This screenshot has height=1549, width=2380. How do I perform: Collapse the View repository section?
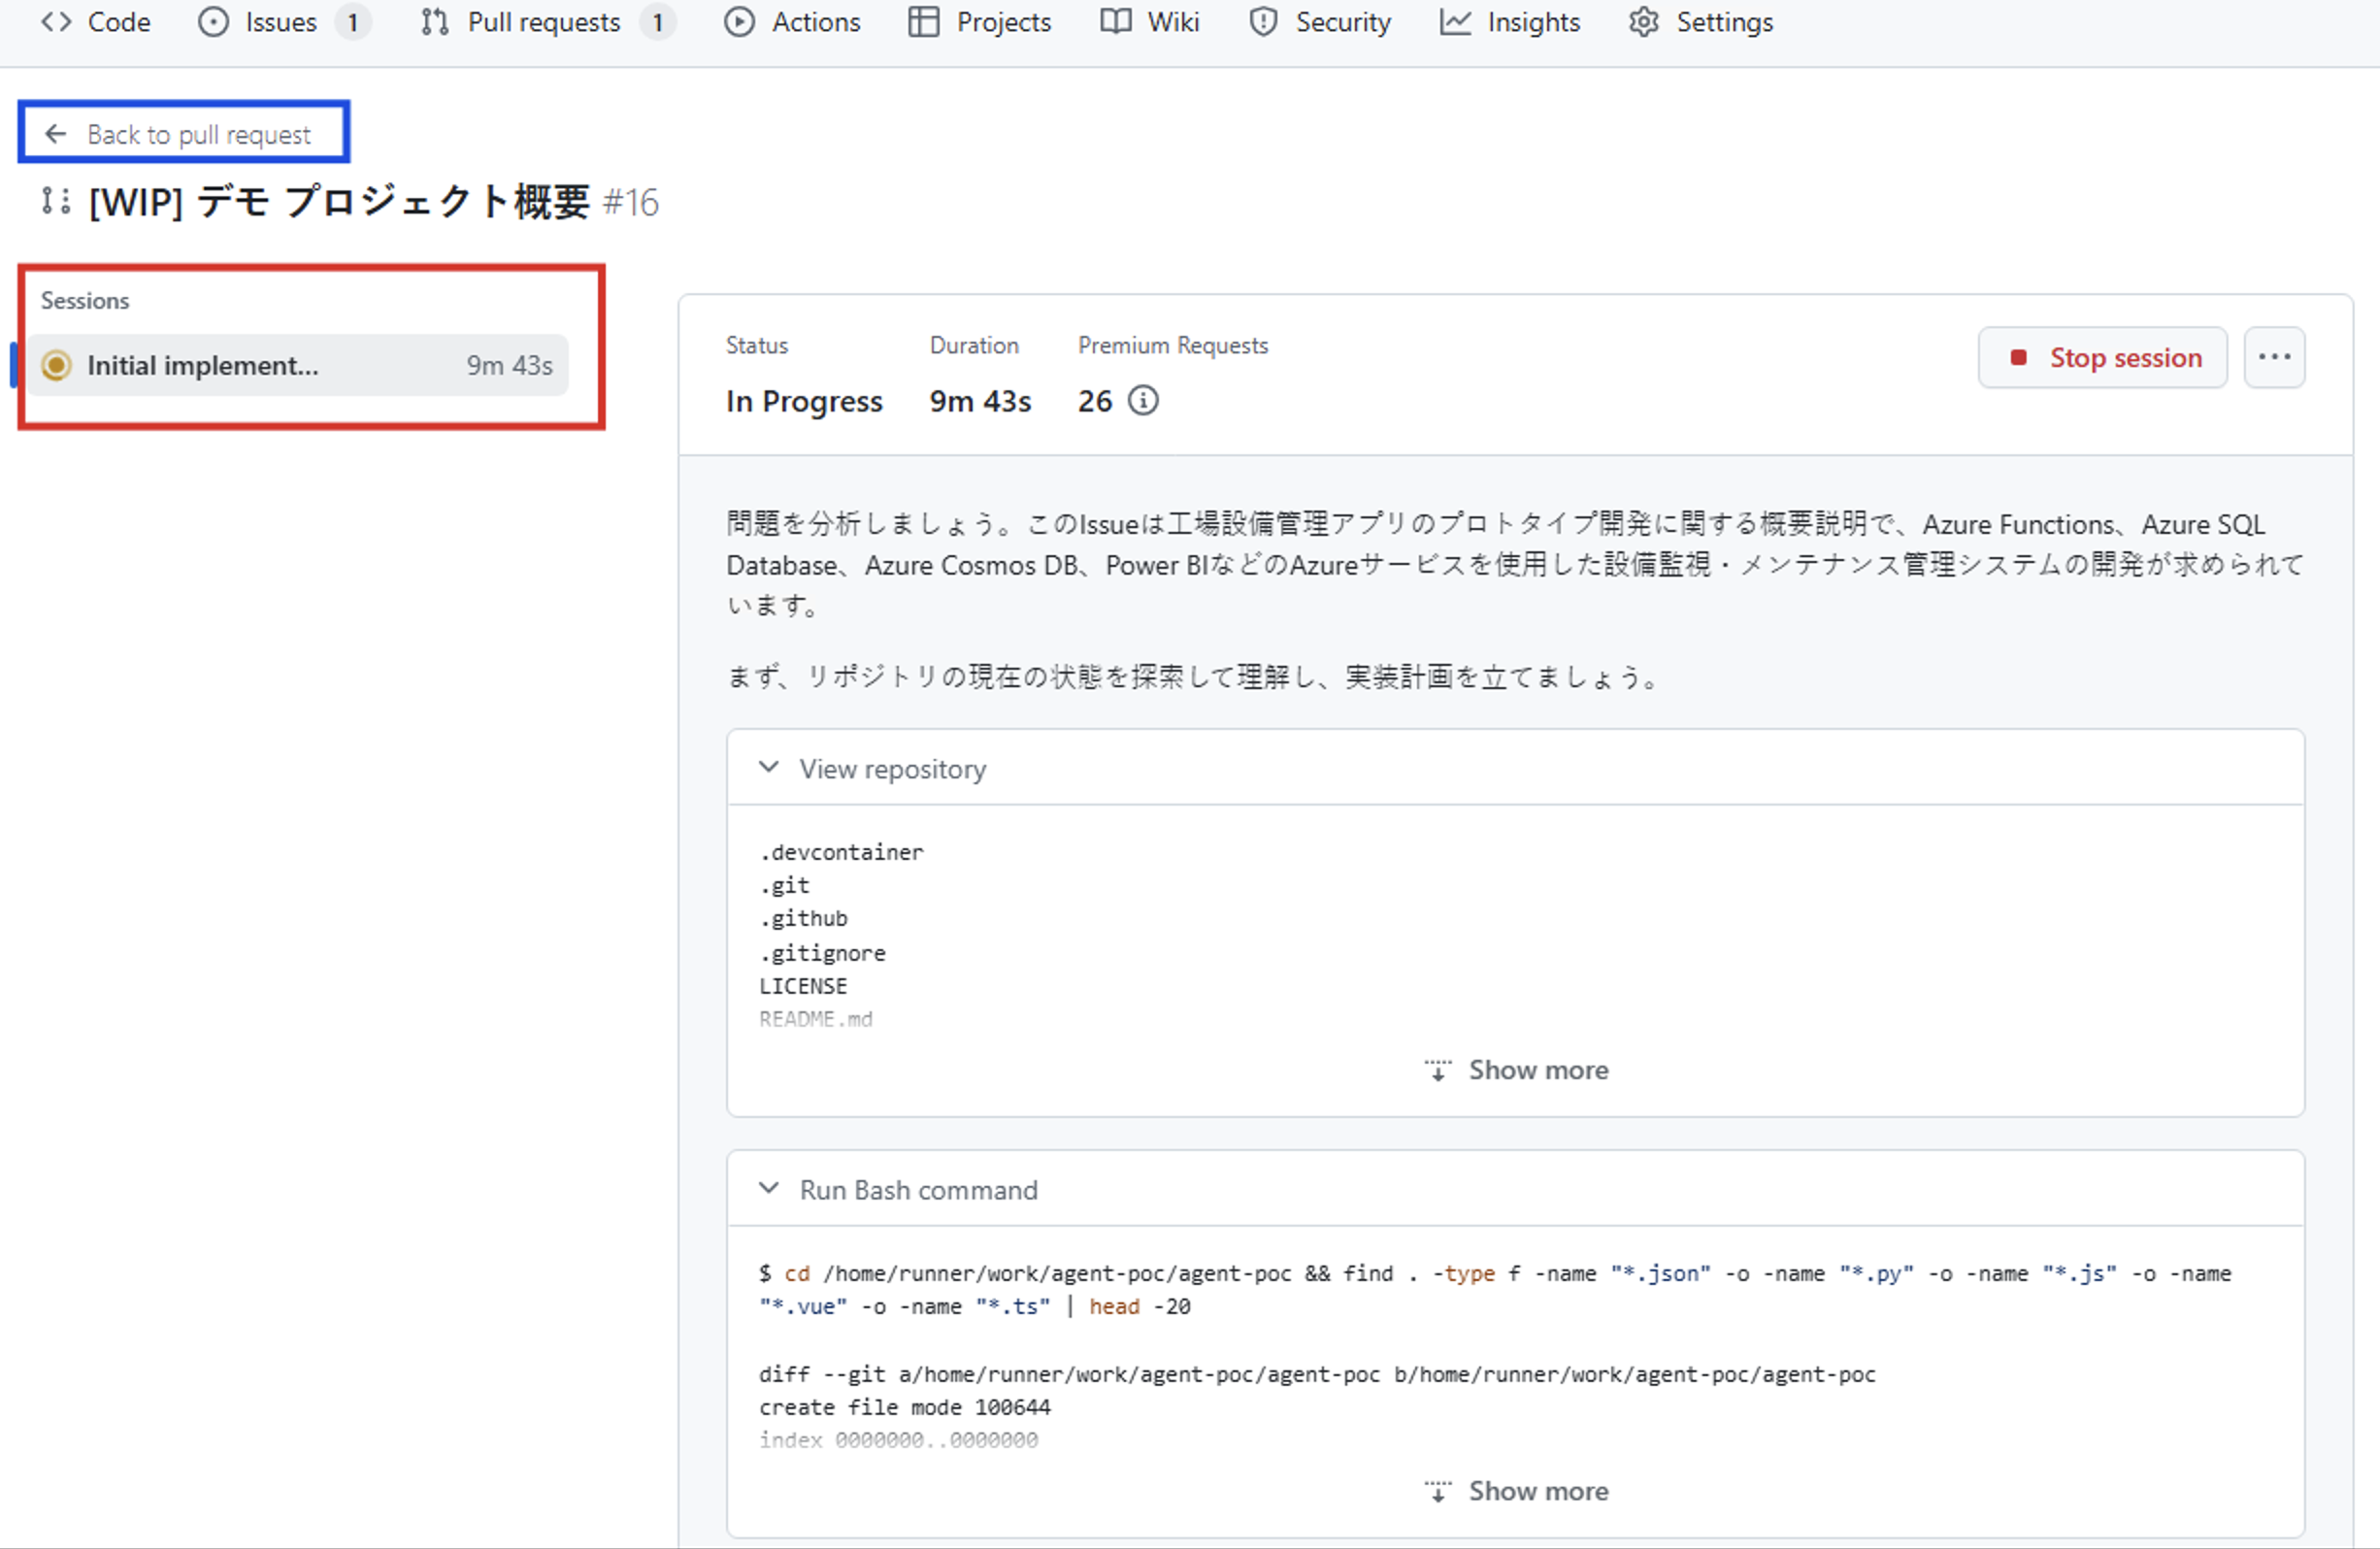(768, 768)
